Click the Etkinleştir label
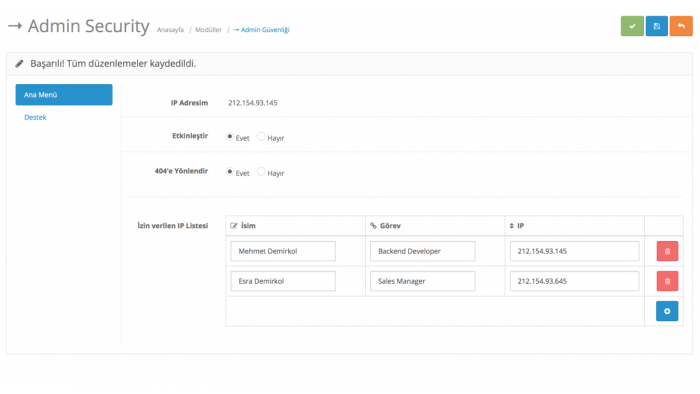Screen dimensions: 700x394 [190, 136]
